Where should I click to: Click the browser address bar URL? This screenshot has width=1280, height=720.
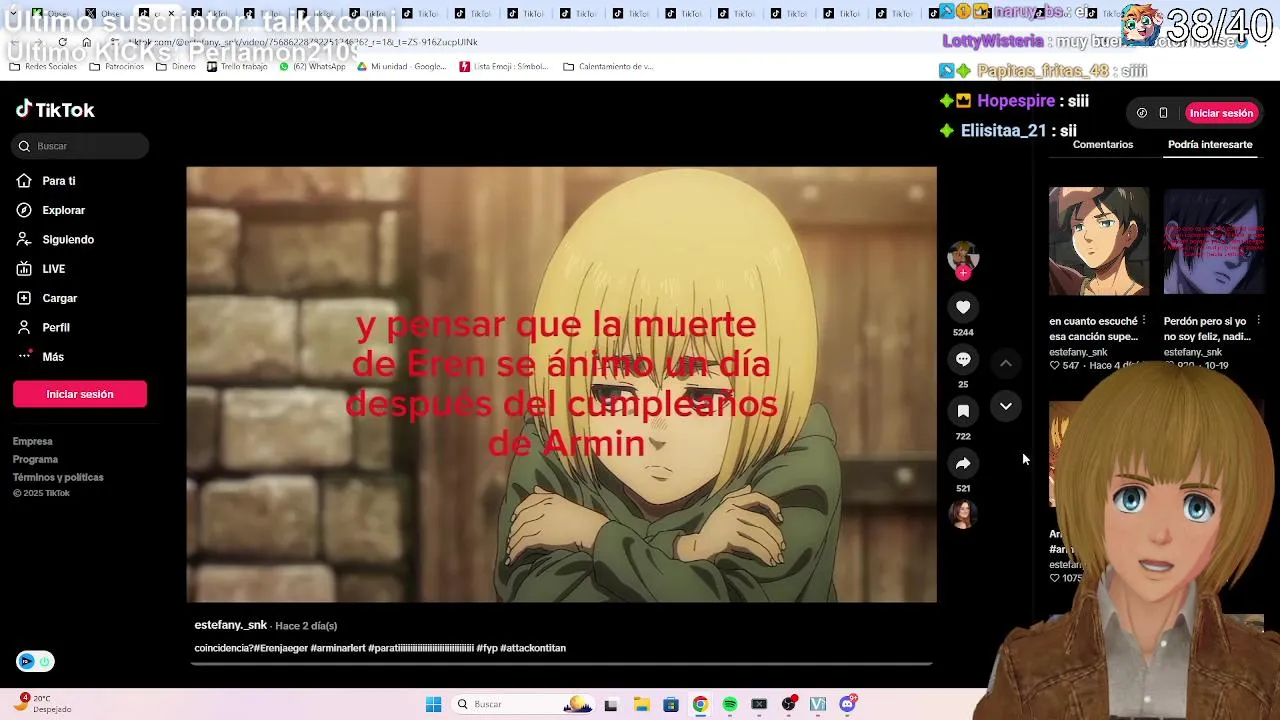(305, 42)
